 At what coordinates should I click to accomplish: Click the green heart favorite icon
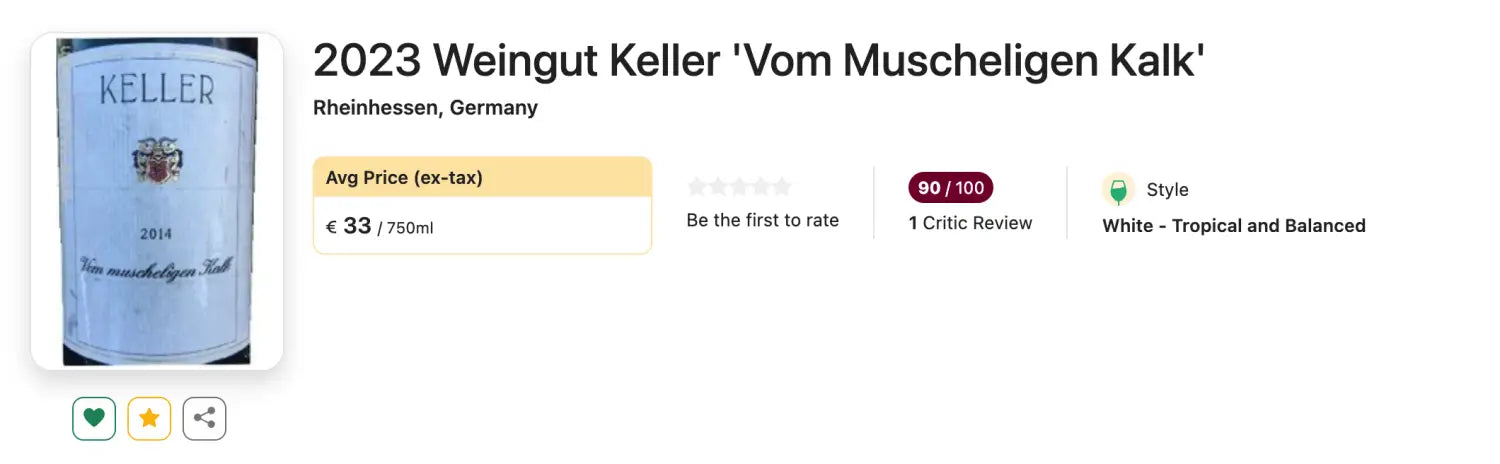coord(94,418)
